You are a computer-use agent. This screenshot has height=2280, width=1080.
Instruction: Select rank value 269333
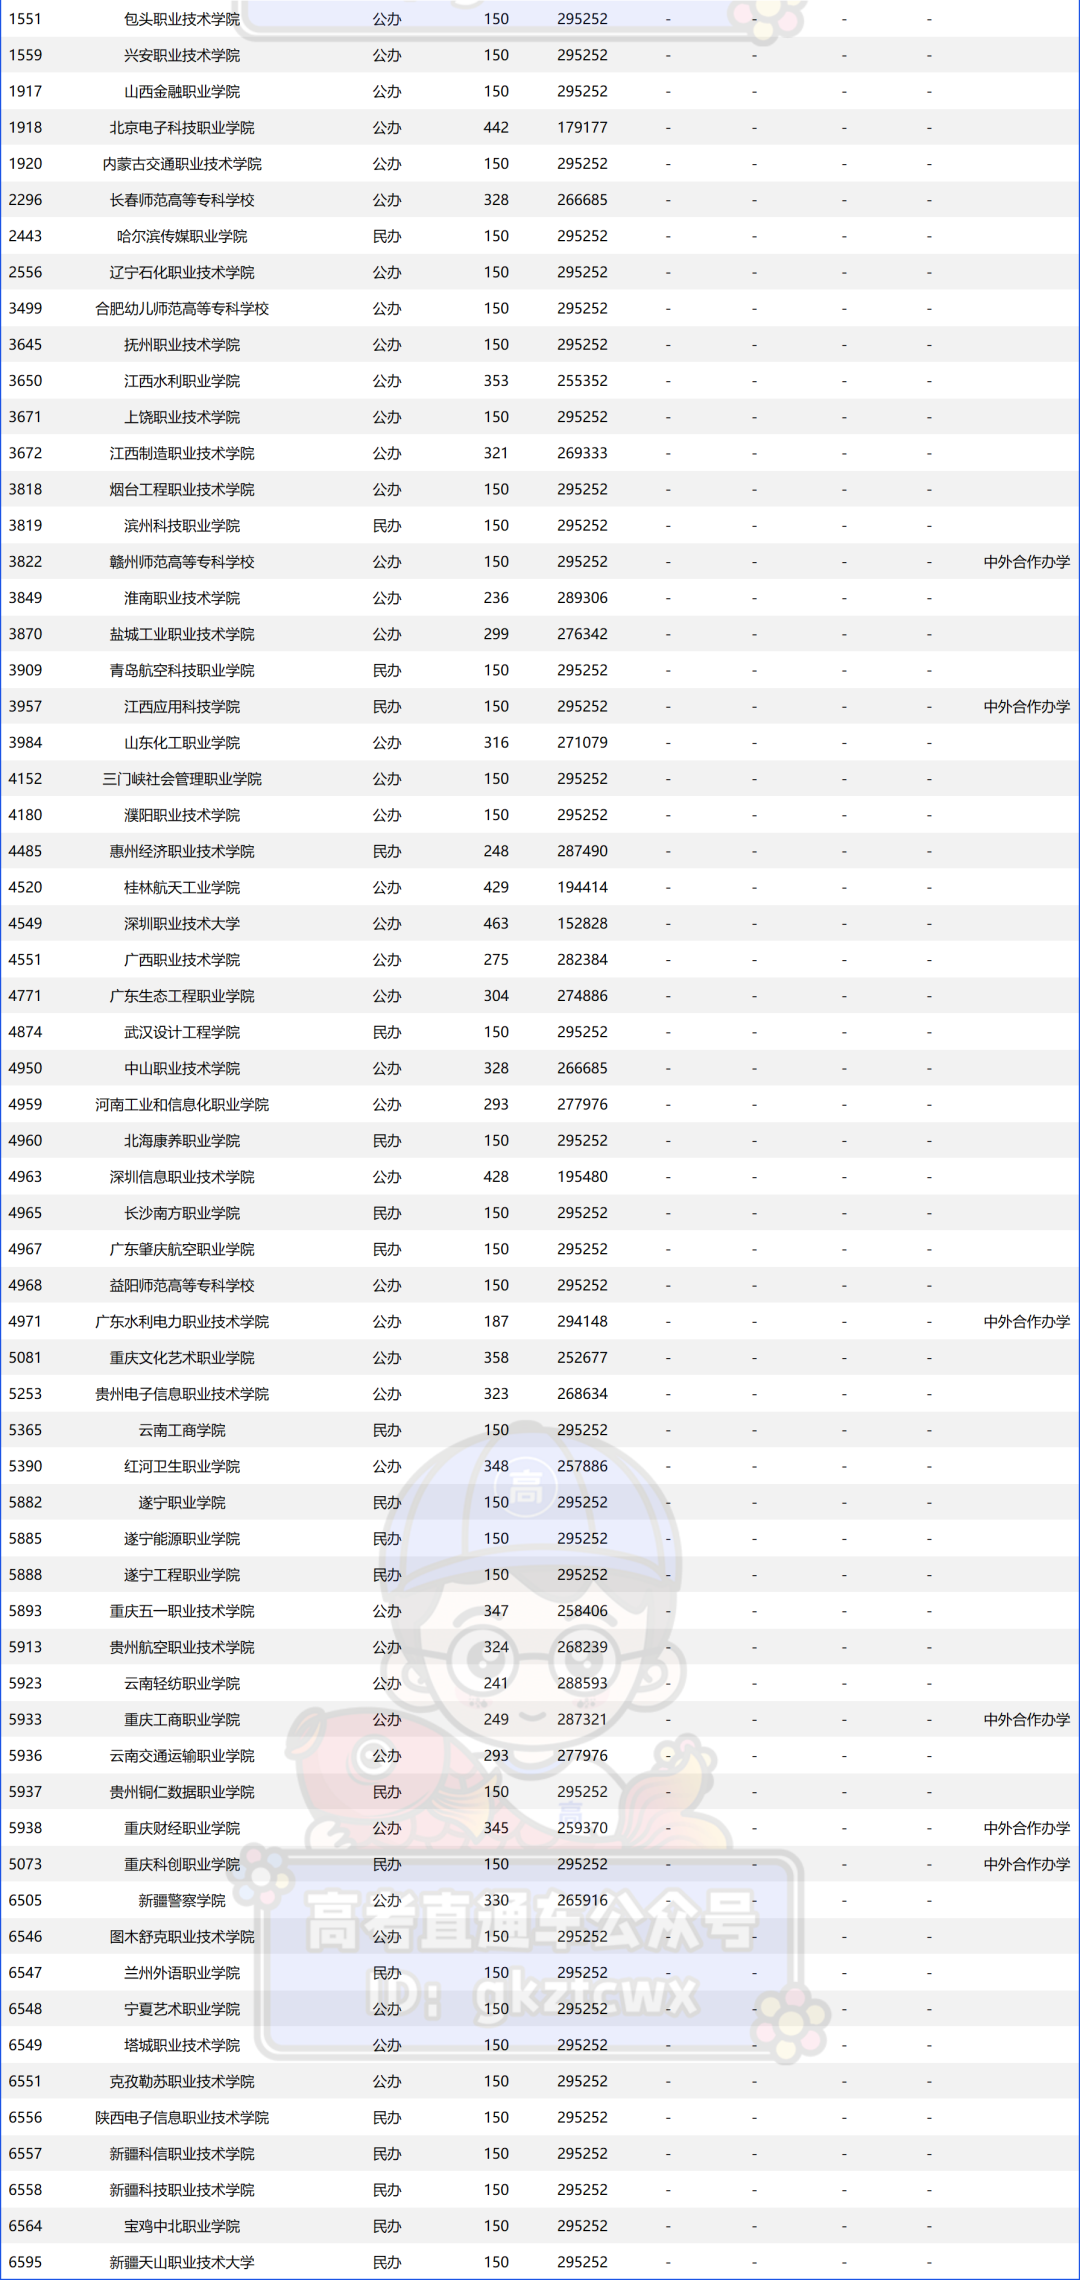pyautogui.click(x=583, y=453)
